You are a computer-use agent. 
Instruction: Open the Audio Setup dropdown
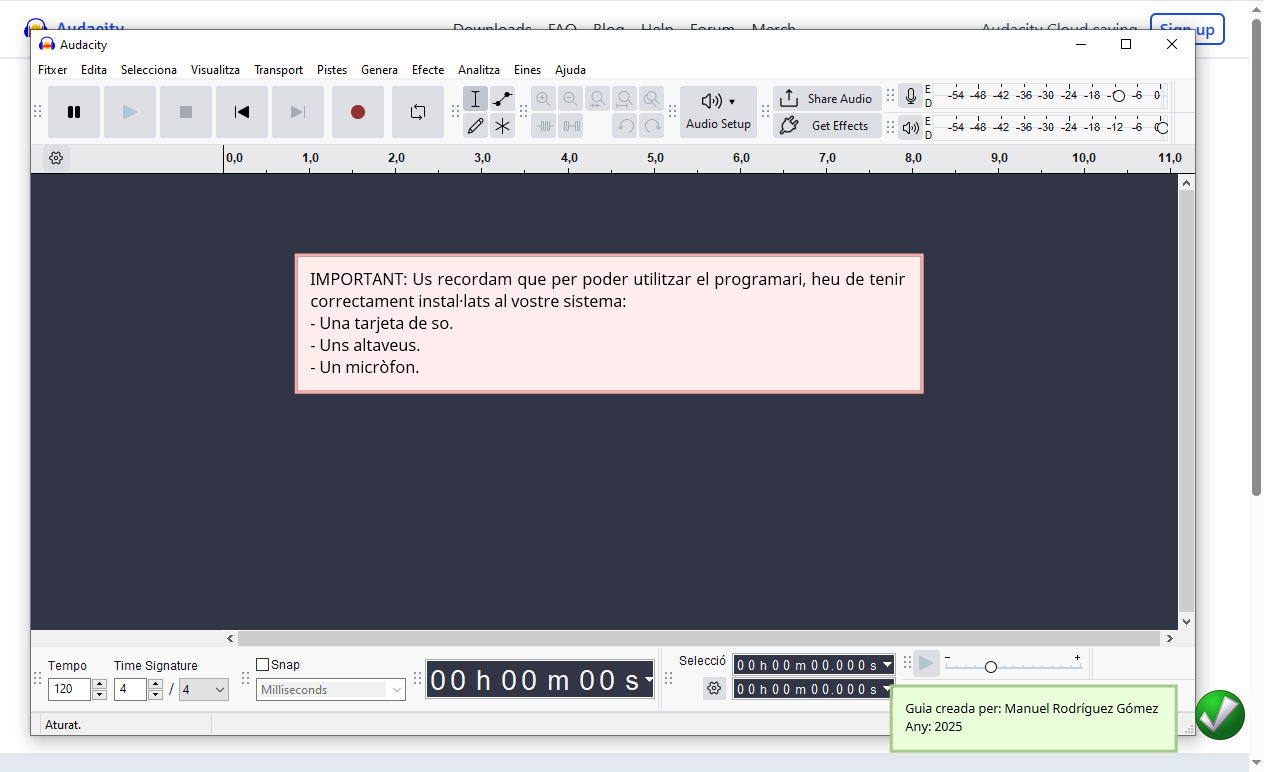[x=718, y=112]
